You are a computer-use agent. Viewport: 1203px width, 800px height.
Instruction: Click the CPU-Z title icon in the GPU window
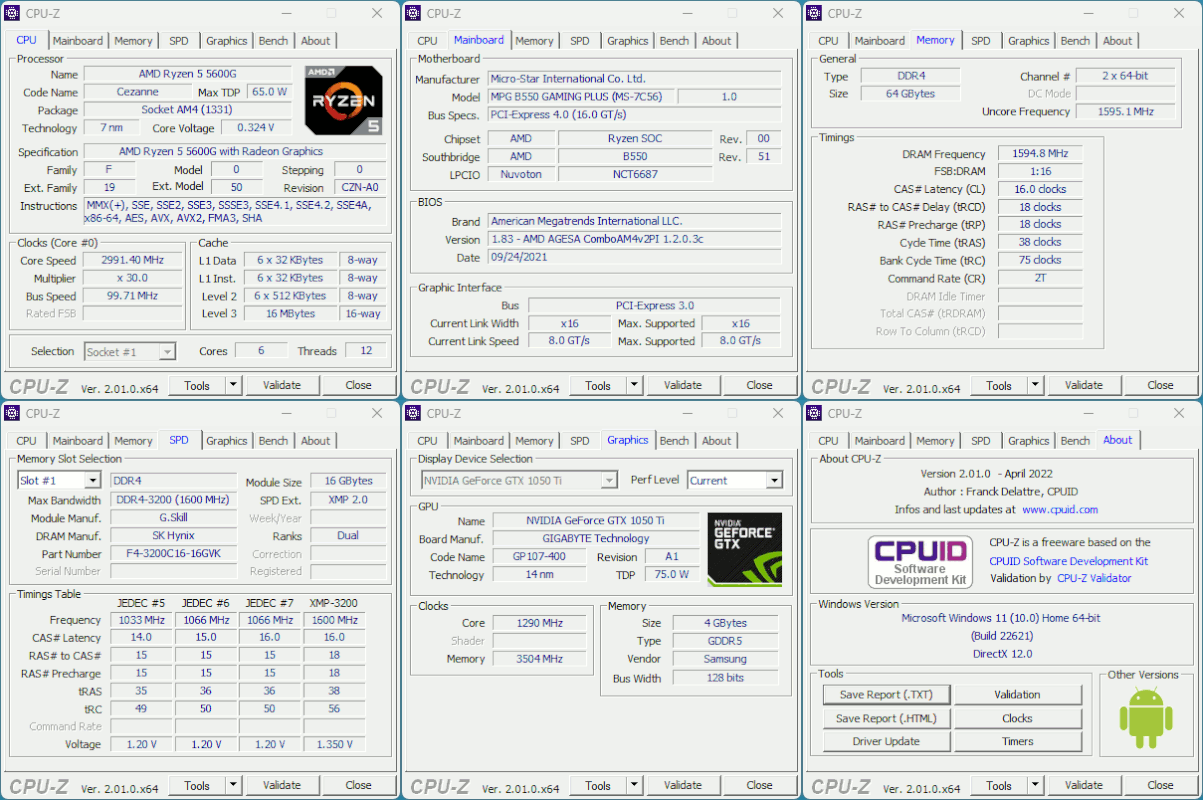click(414, 413)
